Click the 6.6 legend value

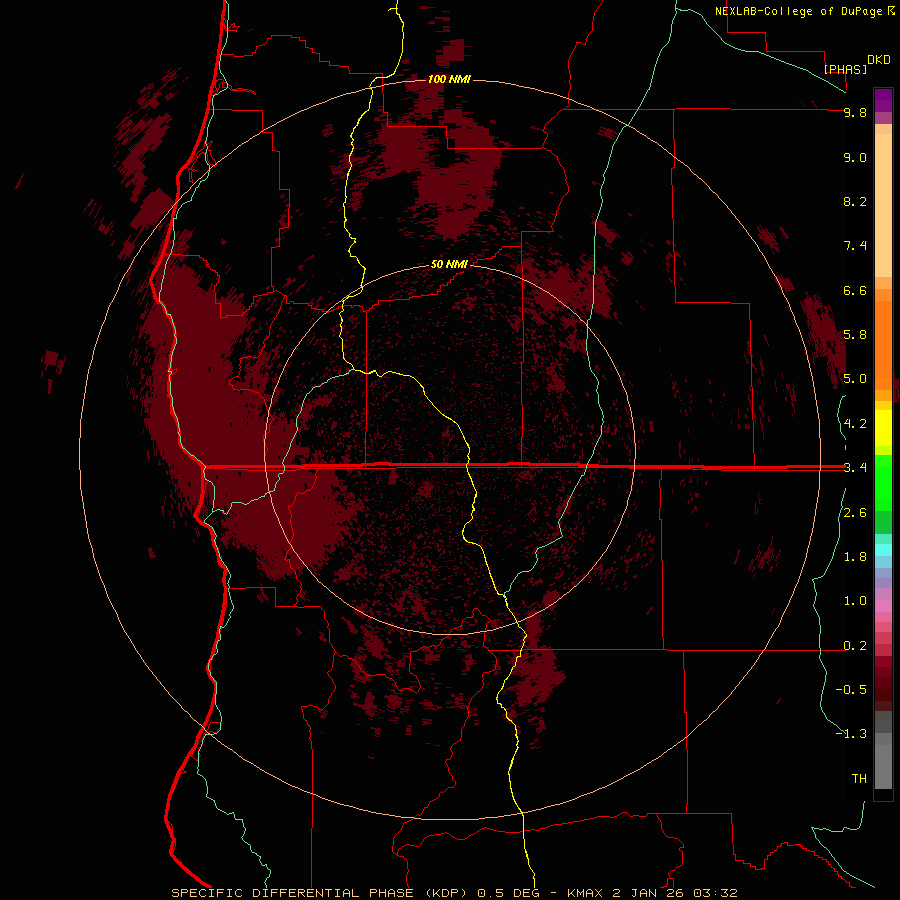855,290
